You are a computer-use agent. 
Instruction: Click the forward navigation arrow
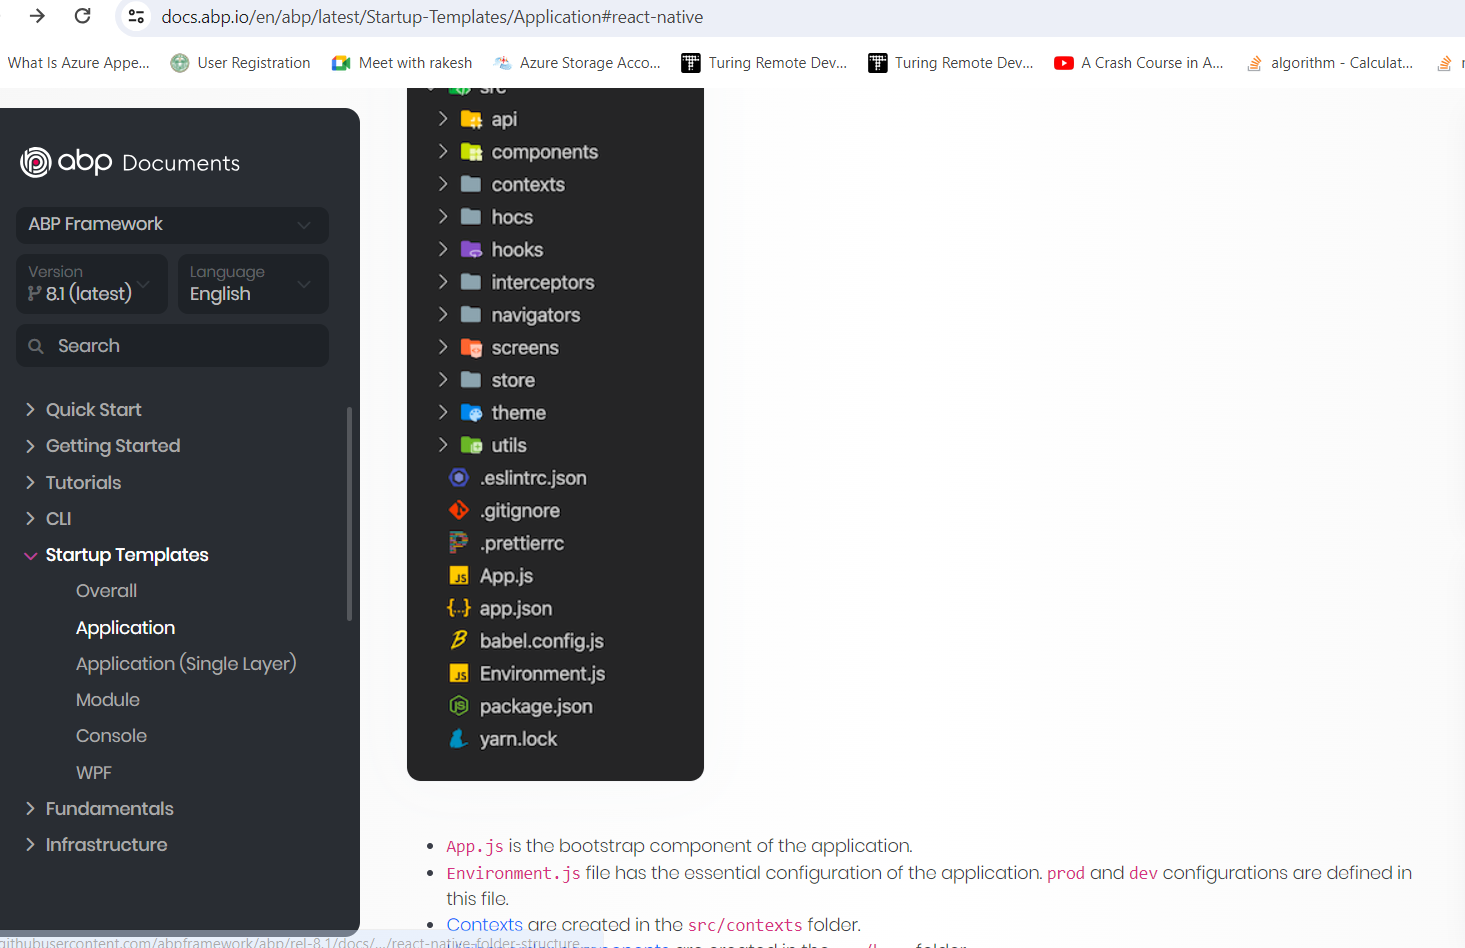36,16
